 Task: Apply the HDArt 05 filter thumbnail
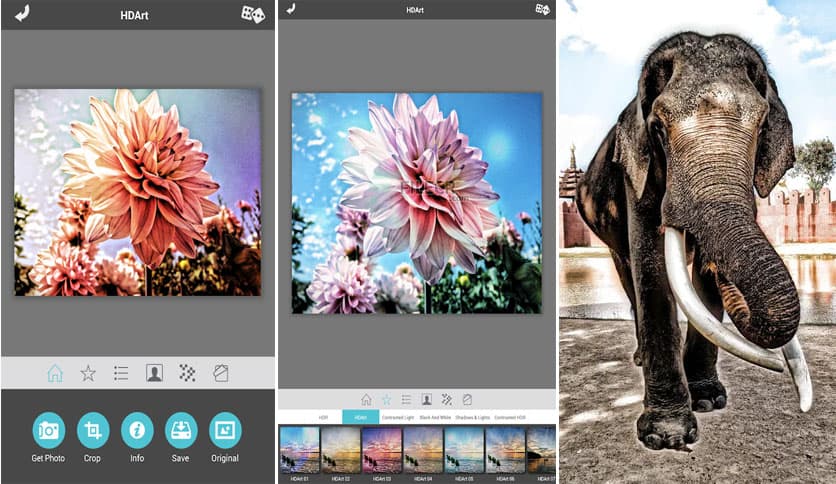[x=464, y=450]
